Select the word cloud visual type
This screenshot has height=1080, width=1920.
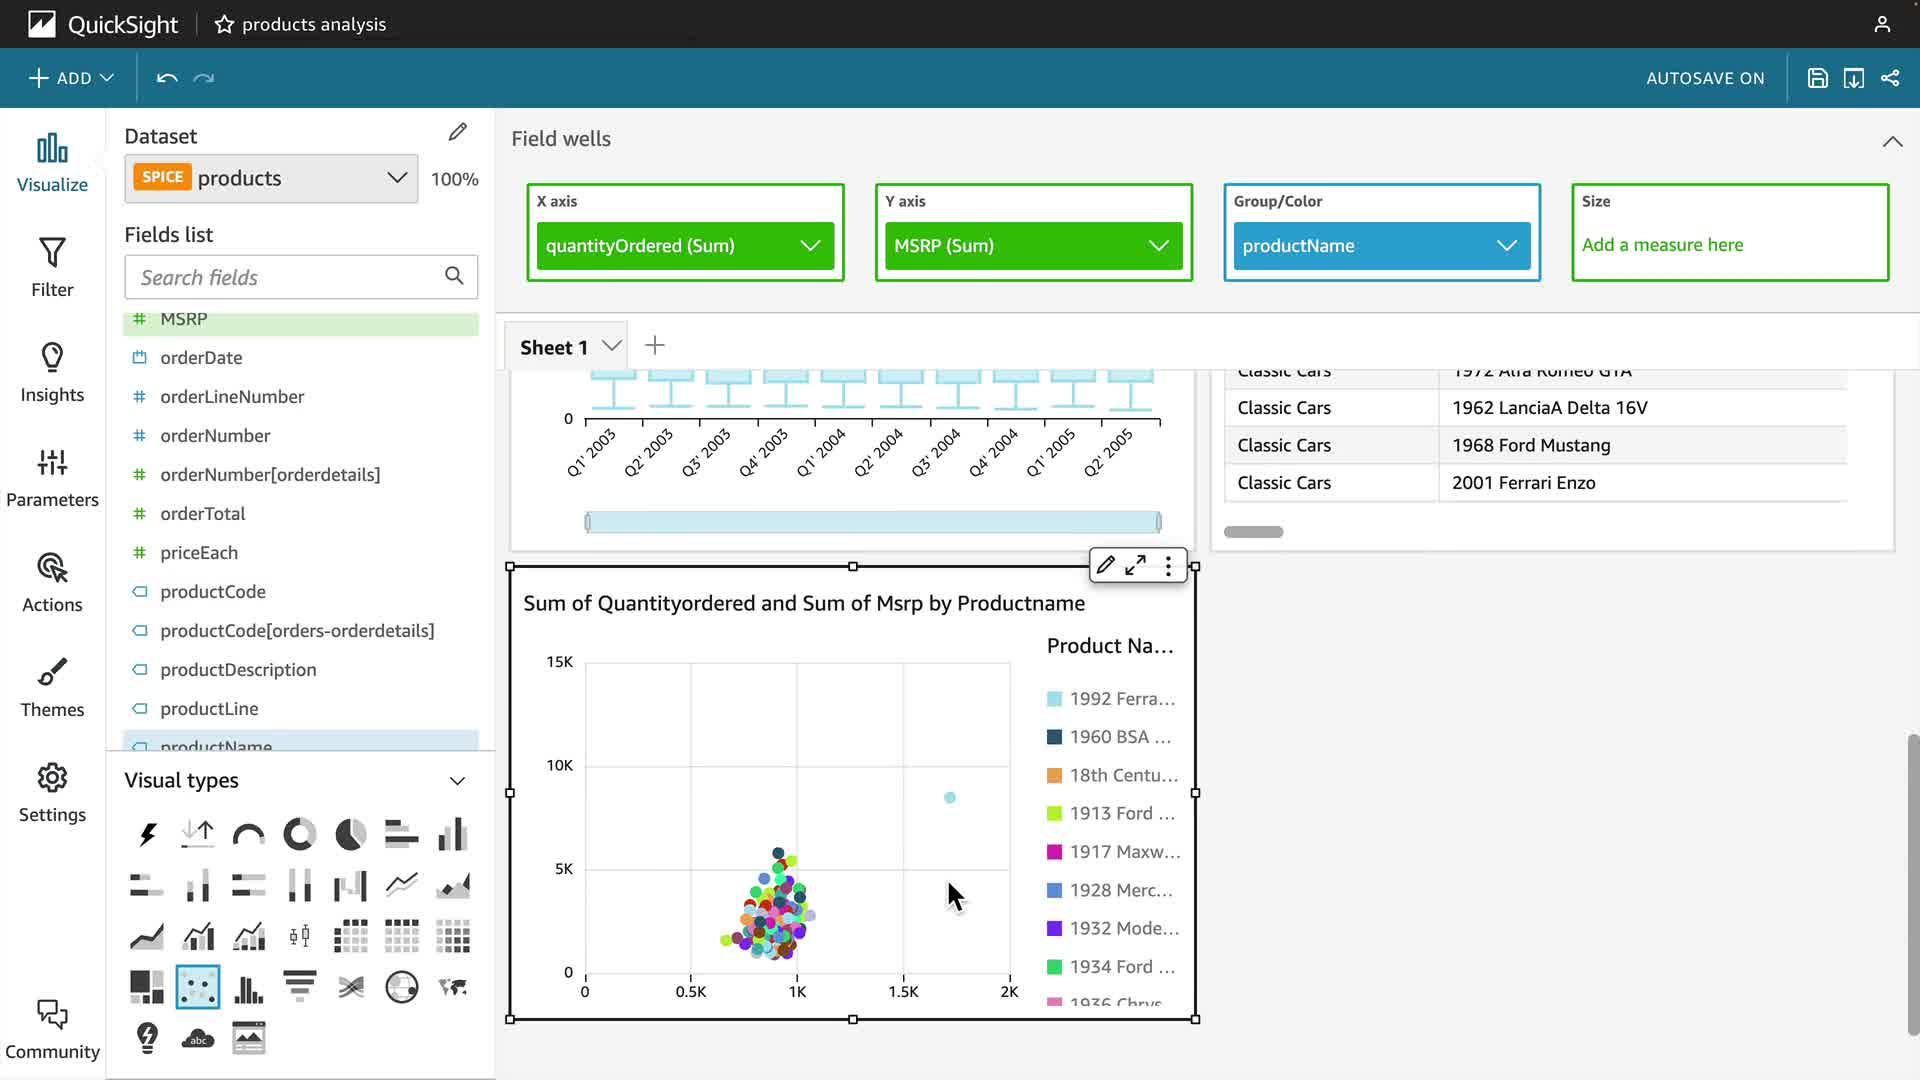(197, 1039)
